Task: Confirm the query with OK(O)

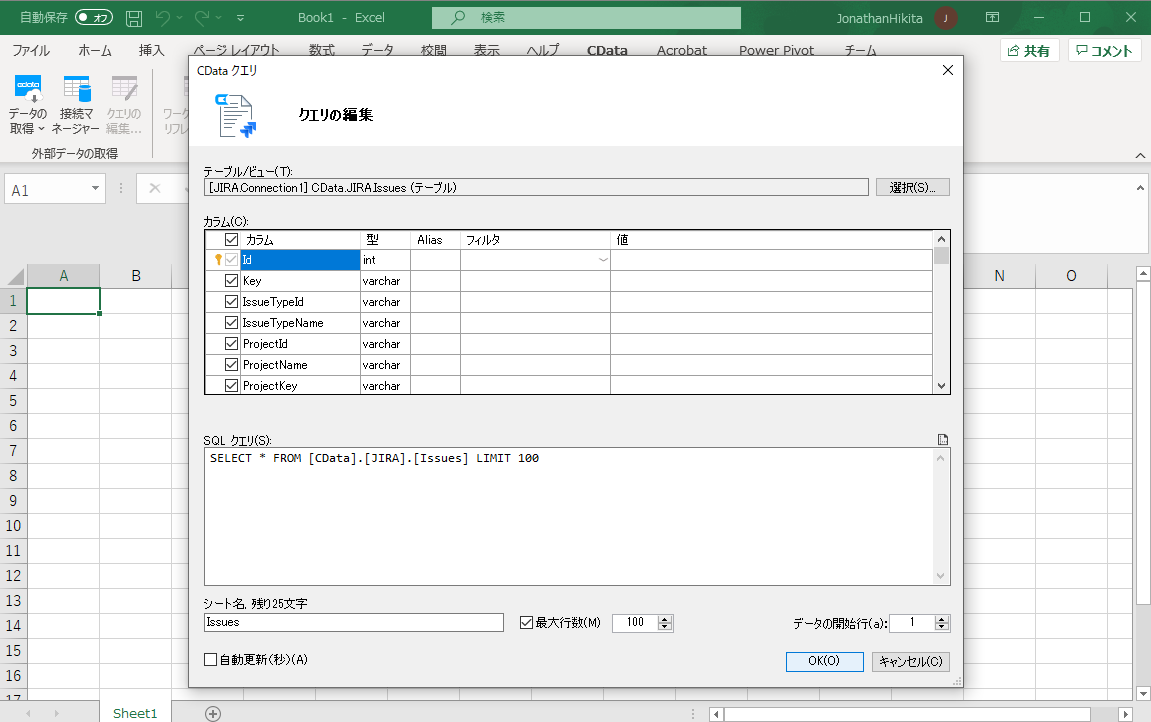Action: point(824,661)
